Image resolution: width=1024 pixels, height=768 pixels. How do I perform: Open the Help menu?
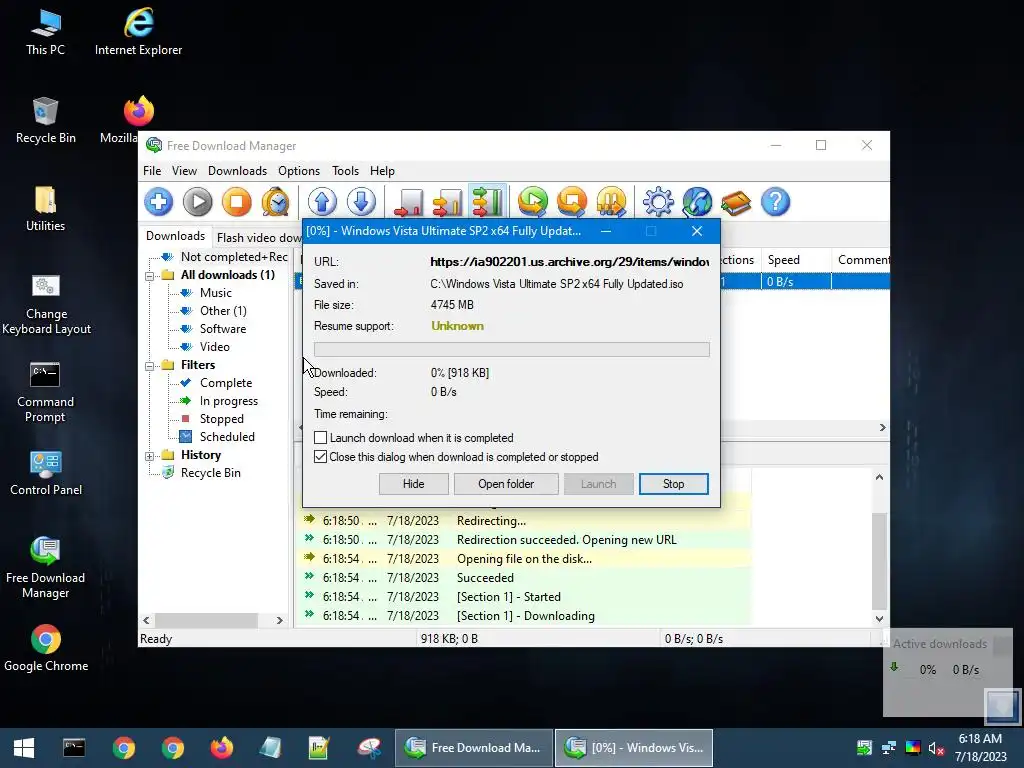(x=382, y=170)
